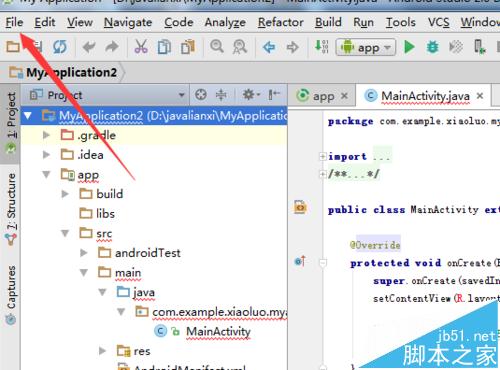Open the Tools menu
The width and height of the screenshot is (500, 370).
point(401,22)
